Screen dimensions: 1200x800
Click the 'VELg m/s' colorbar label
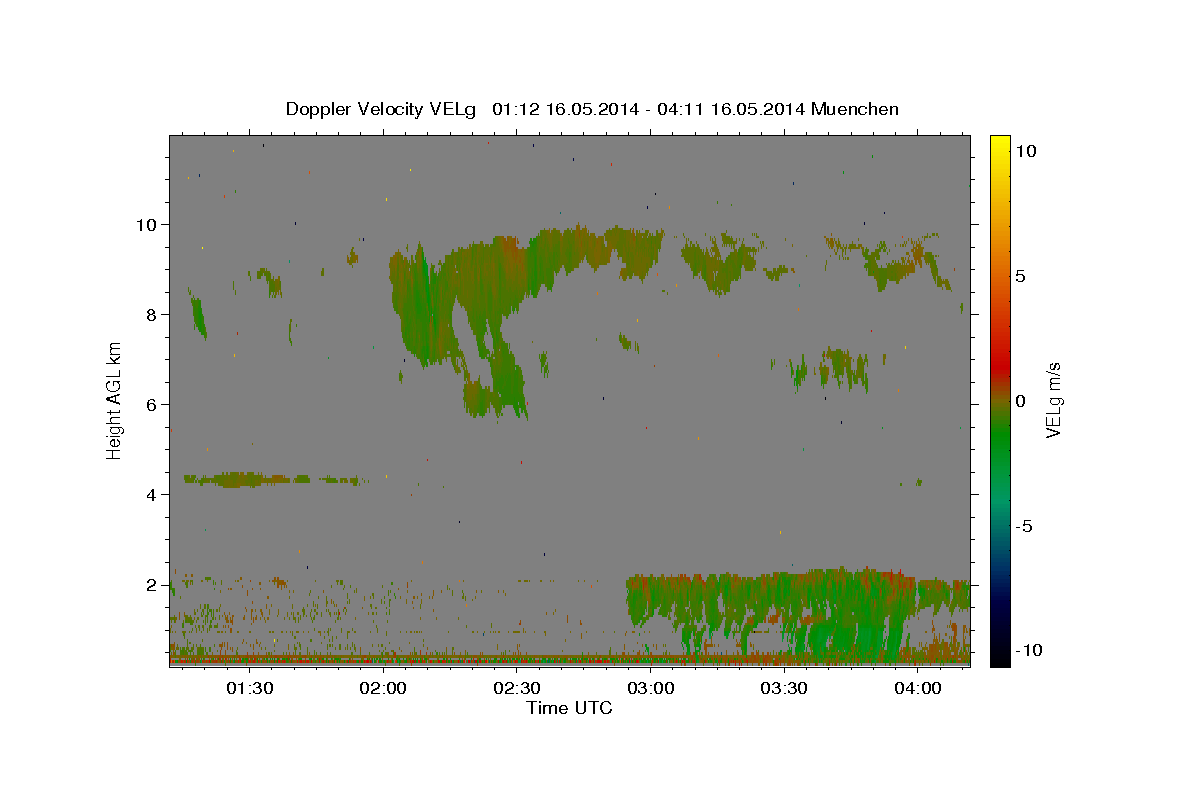tap(1052, 399)
